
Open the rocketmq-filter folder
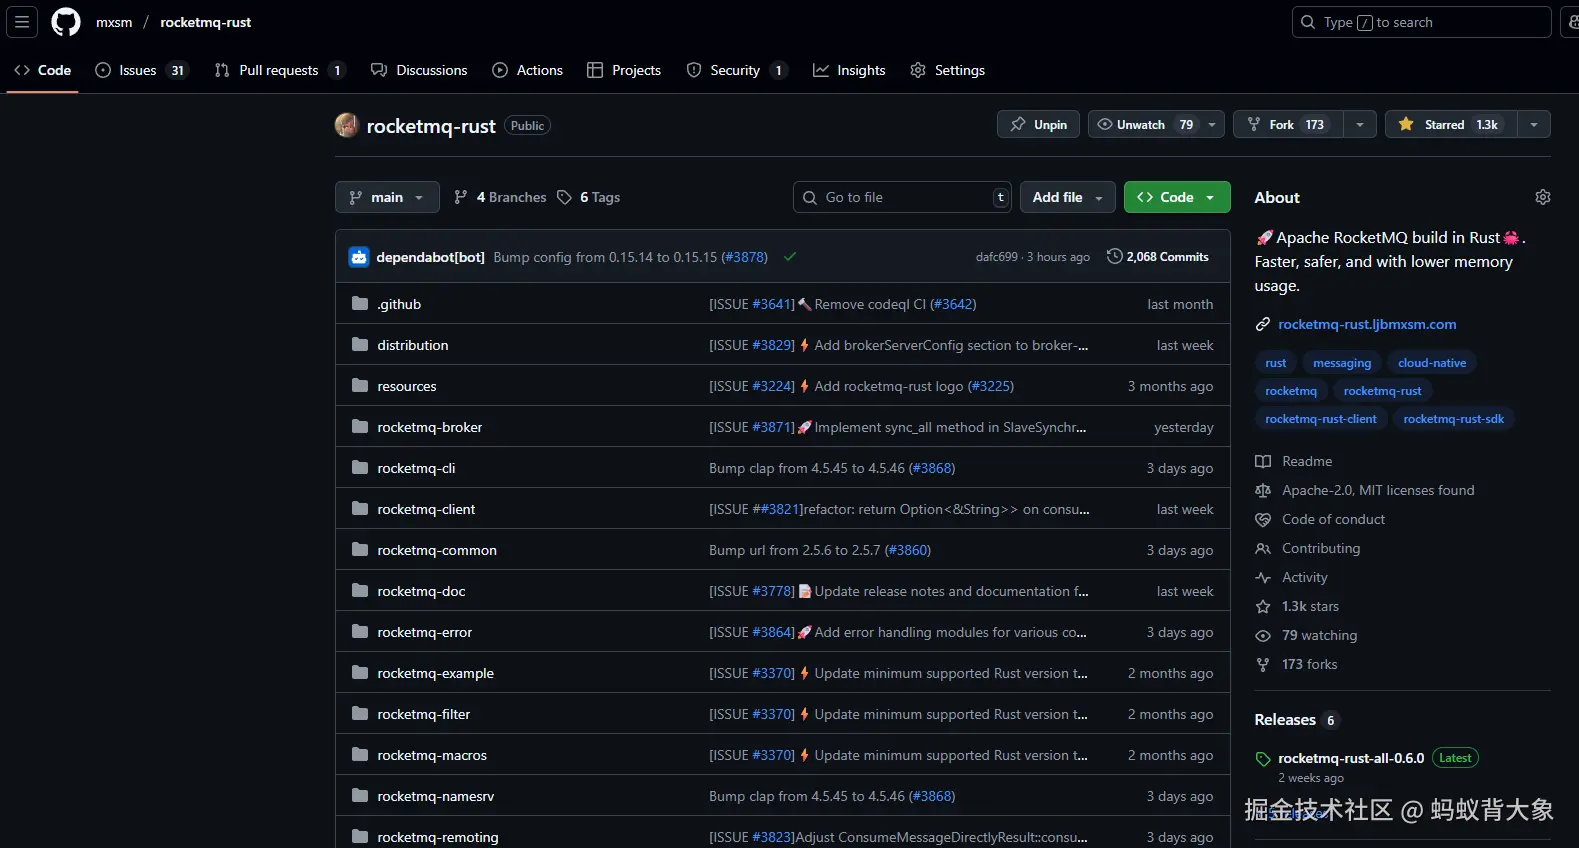click(x=424, y=714)
